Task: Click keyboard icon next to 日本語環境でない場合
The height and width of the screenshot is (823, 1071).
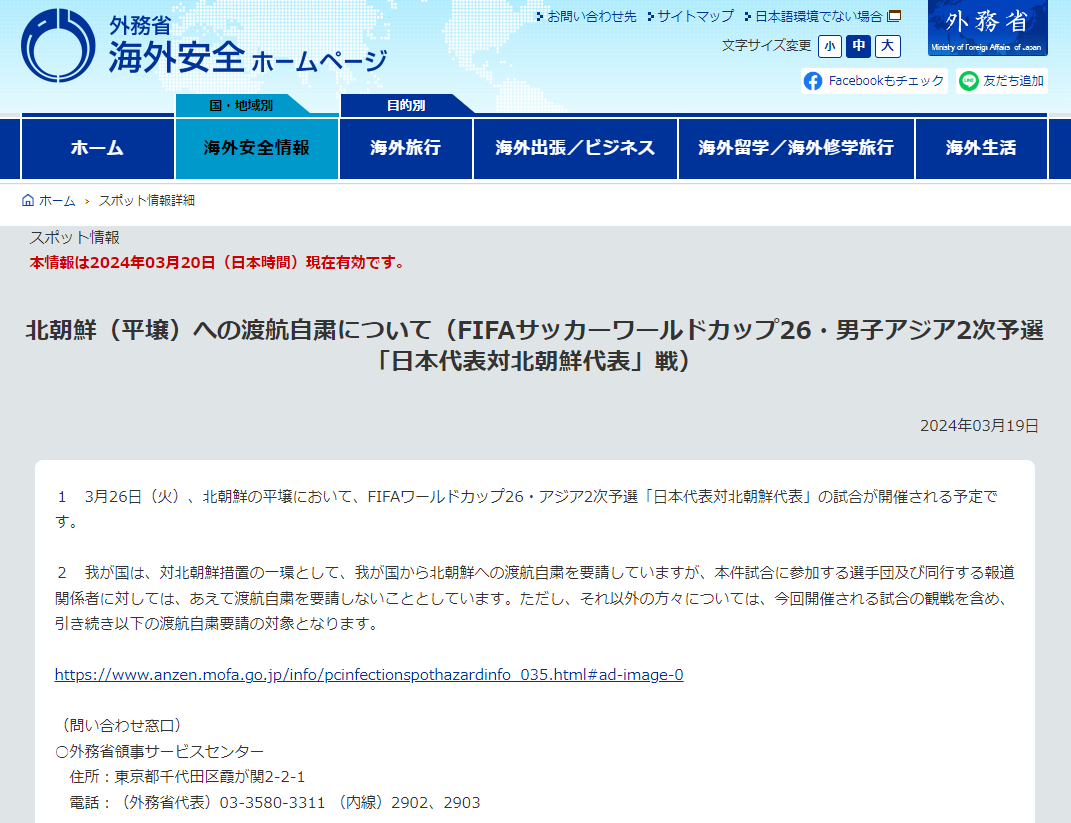Action: pyautogui.click(x=895, y=16)
